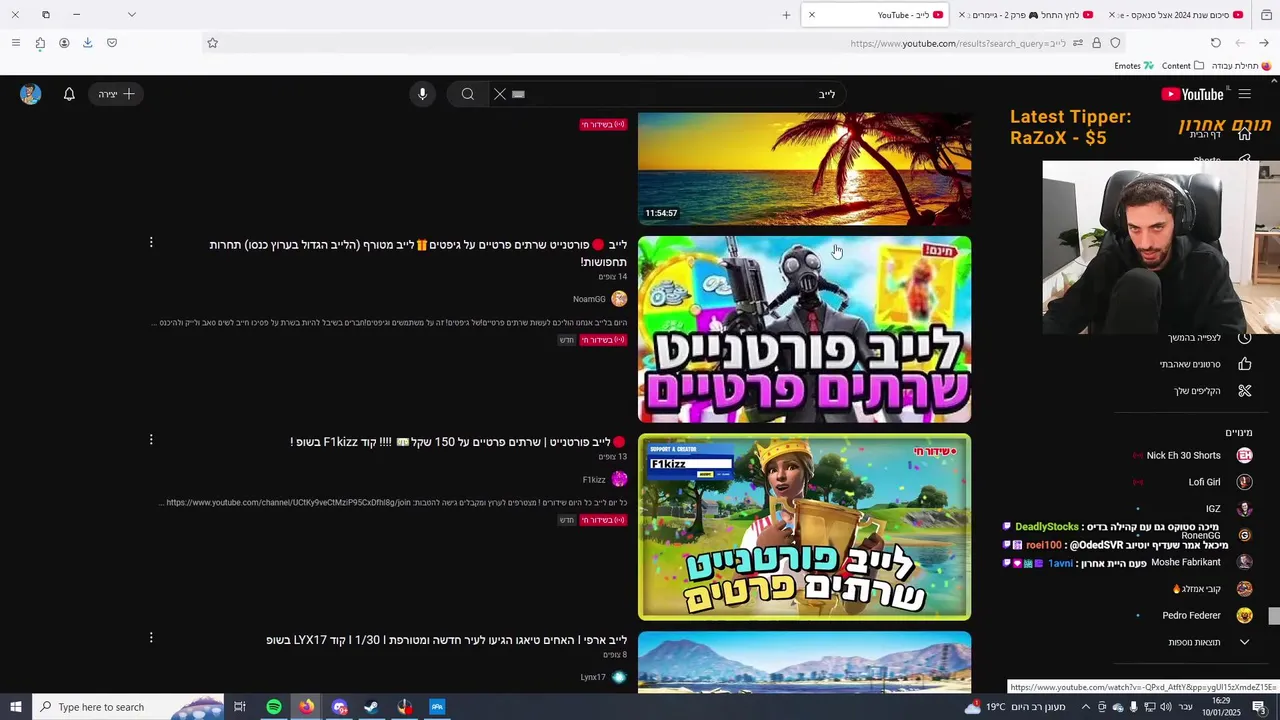This screenshot has height=720, width=1280.
Task: Show hidden system tray icons
Action: click(x=1086, y=707)
